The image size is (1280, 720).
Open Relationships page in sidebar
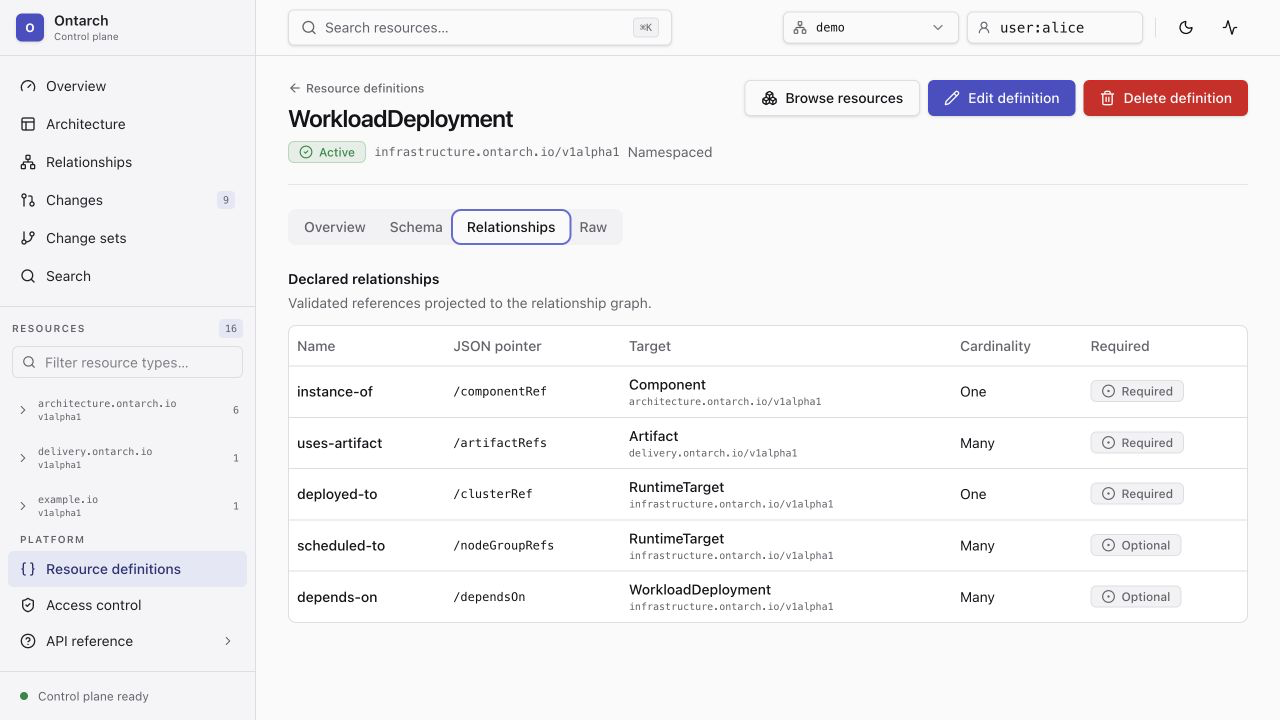click(x=128, y=162)
